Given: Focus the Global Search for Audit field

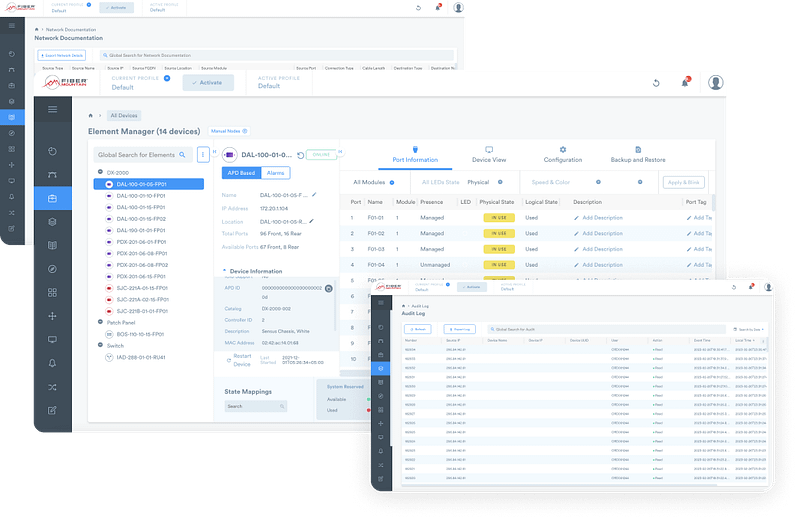Looking at the screenshot, I should (x=606, y=330).
